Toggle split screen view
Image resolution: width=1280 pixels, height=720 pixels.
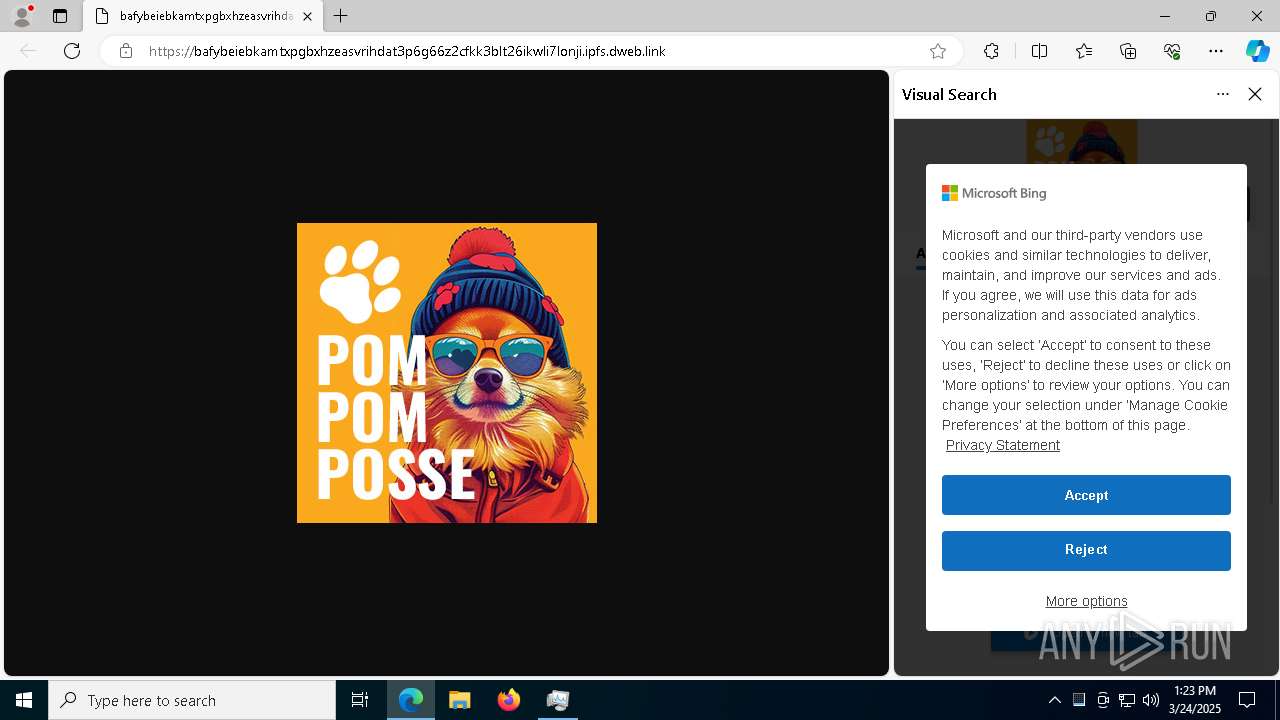[1039, 51]
